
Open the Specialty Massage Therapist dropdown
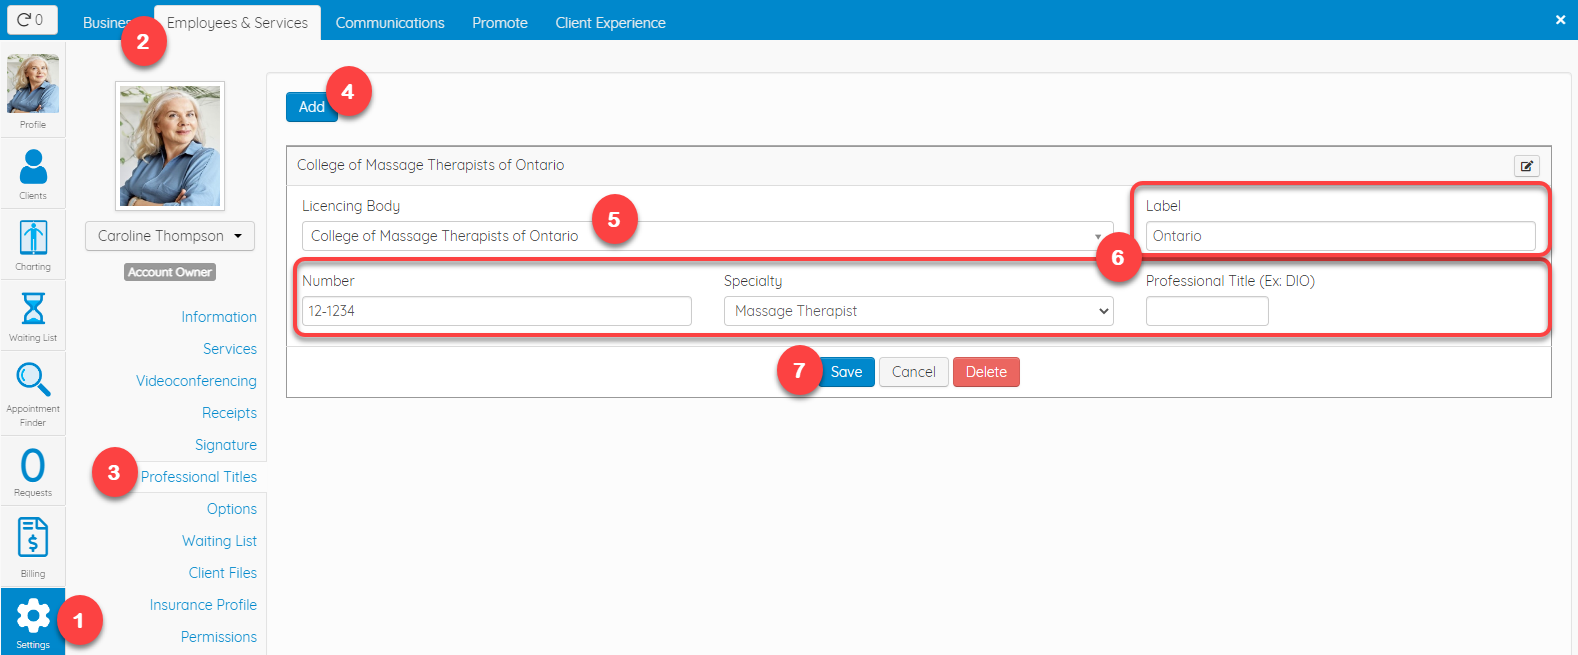point(918,311)
